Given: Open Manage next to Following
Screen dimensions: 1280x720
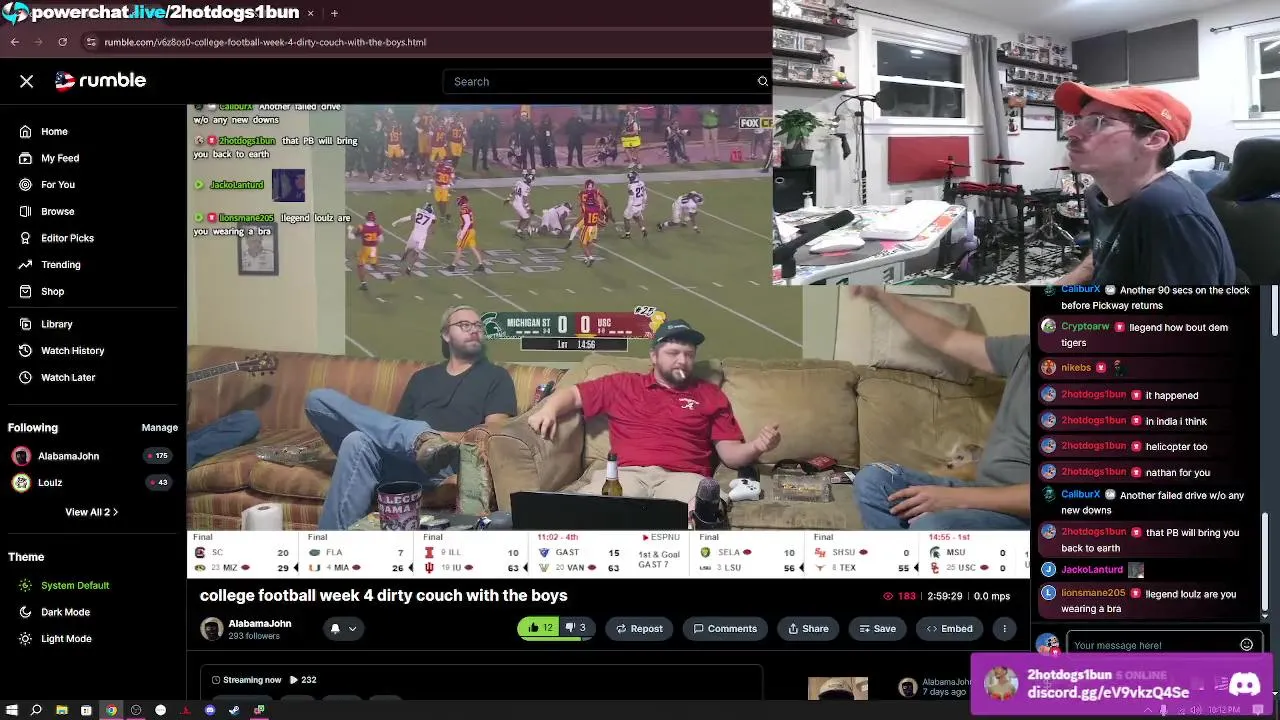Looking at the screenshot, I should point(159,427).
